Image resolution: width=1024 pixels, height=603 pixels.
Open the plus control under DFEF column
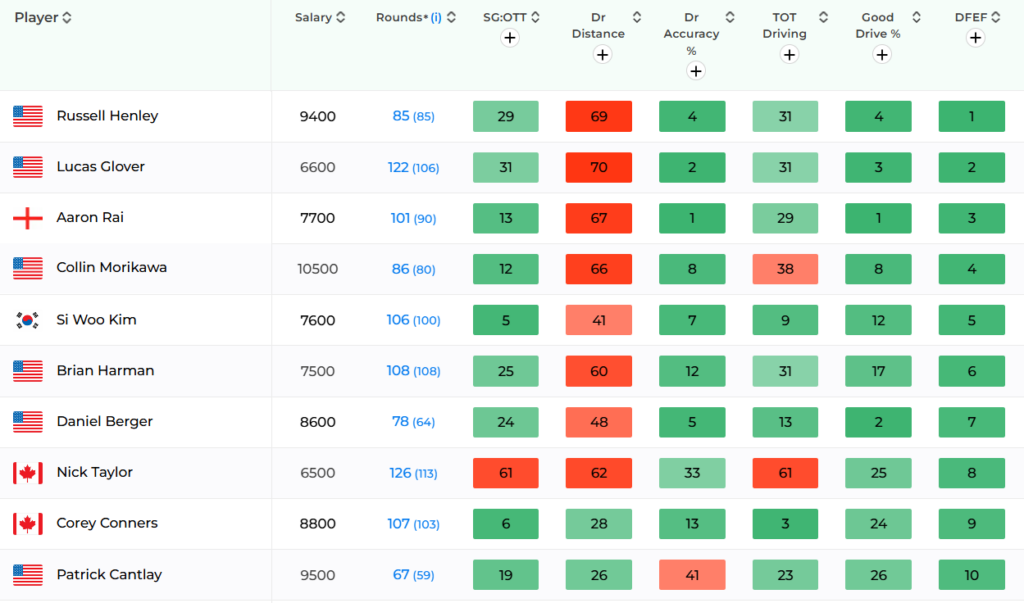click(x=975, y=37)
